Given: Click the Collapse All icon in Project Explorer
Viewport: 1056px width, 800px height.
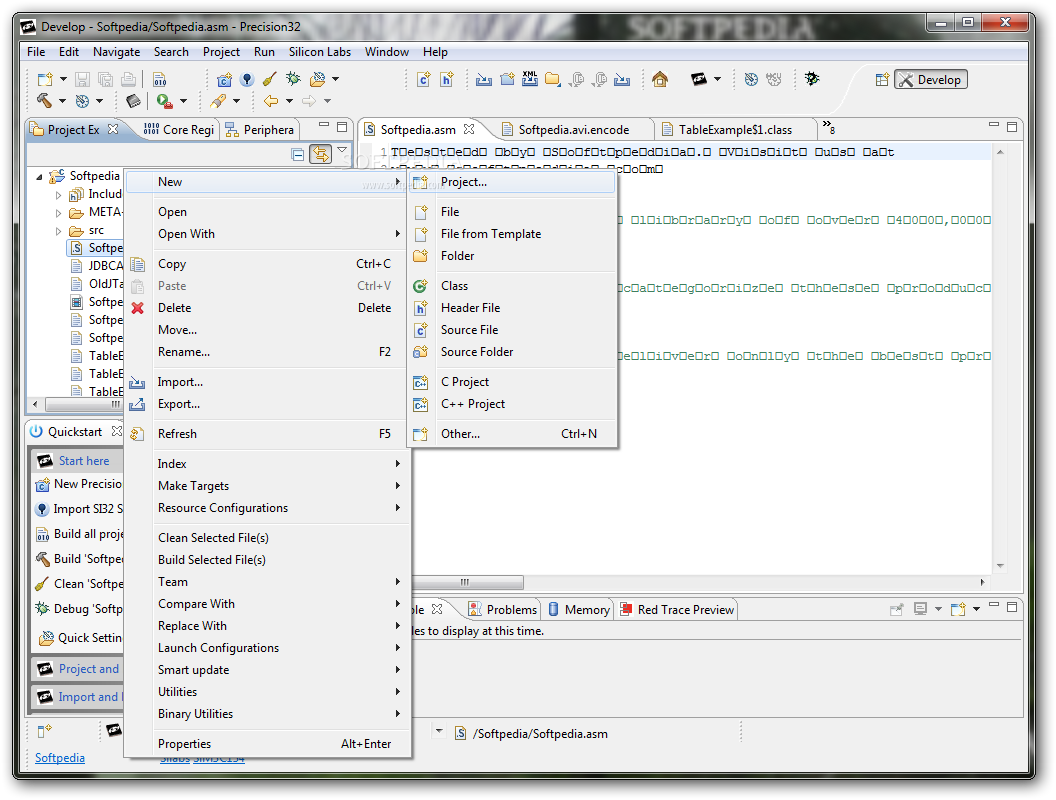Looking at the screenshot, I should pyautogui.click(x=298, y=154).
